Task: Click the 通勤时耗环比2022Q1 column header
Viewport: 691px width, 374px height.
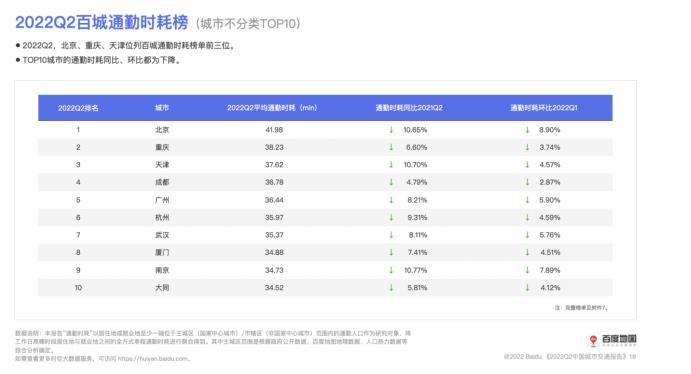Action: click(544, 108)
